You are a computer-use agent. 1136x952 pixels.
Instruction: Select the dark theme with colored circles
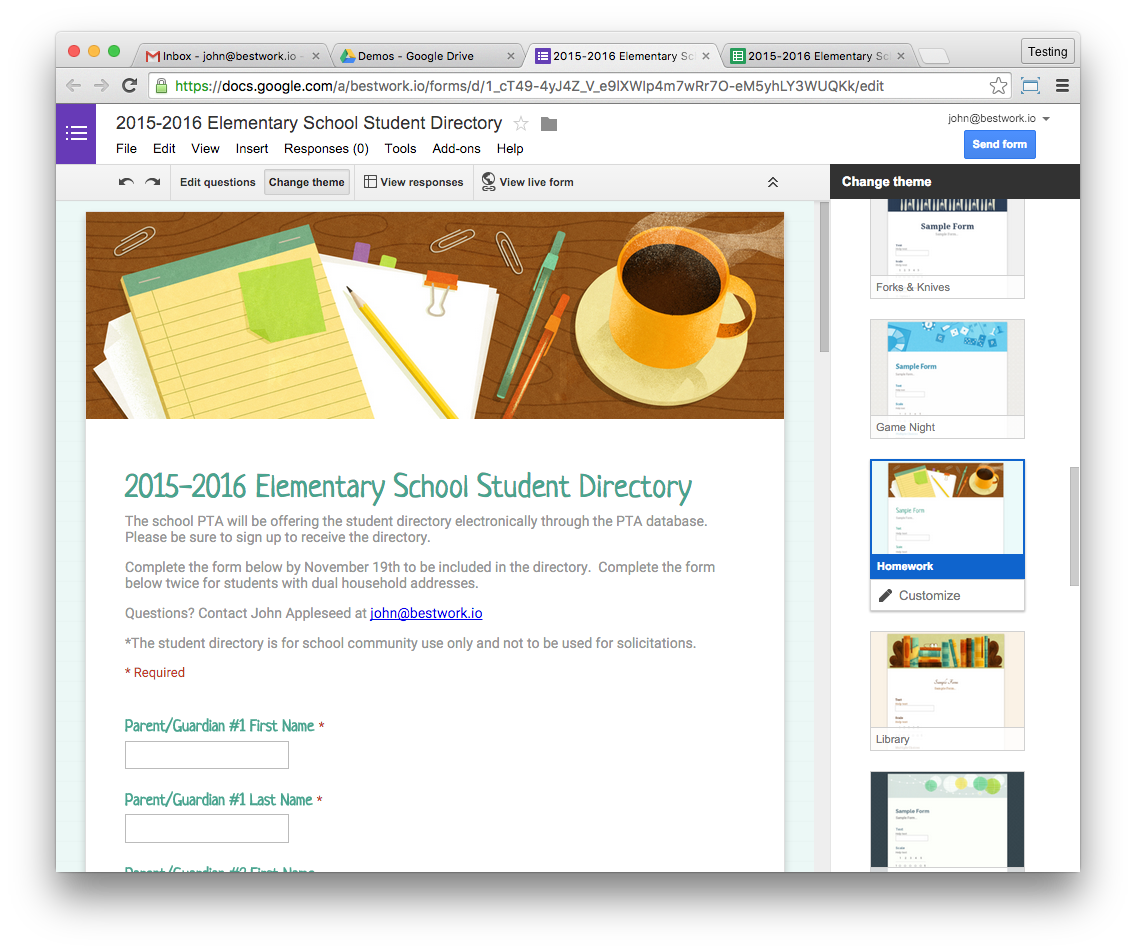pyautogui.click(x=947, y=821)
